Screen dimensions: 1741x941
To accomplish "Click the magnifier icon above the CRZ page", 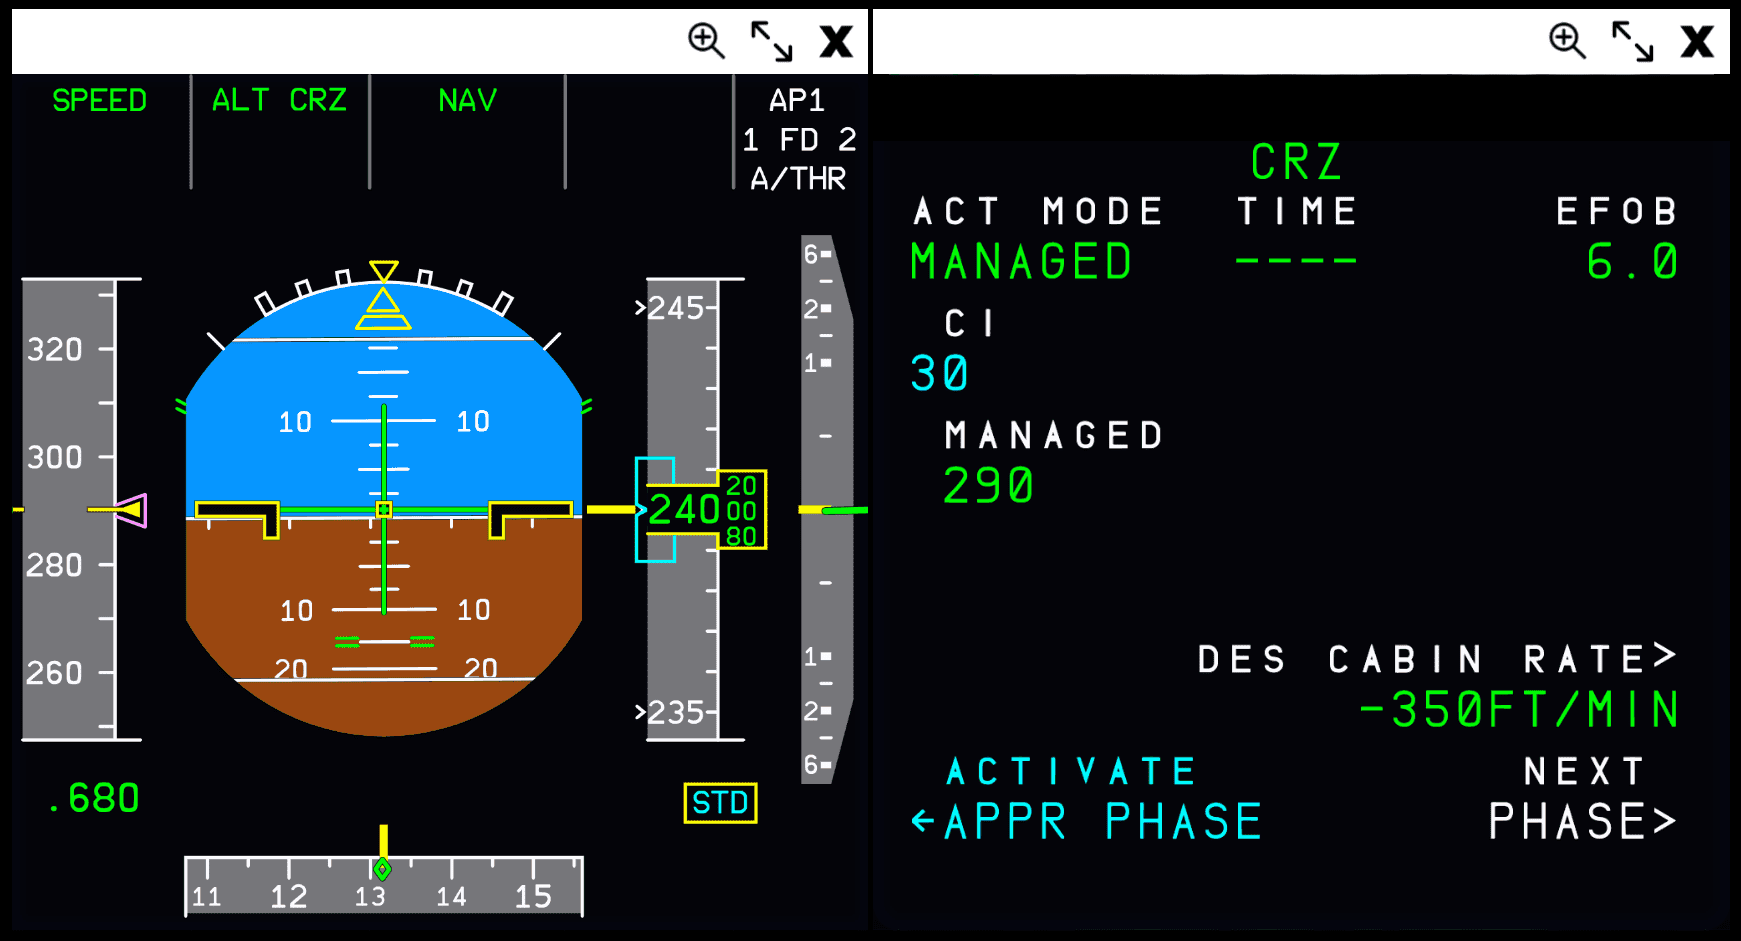I will [1567, 41].
